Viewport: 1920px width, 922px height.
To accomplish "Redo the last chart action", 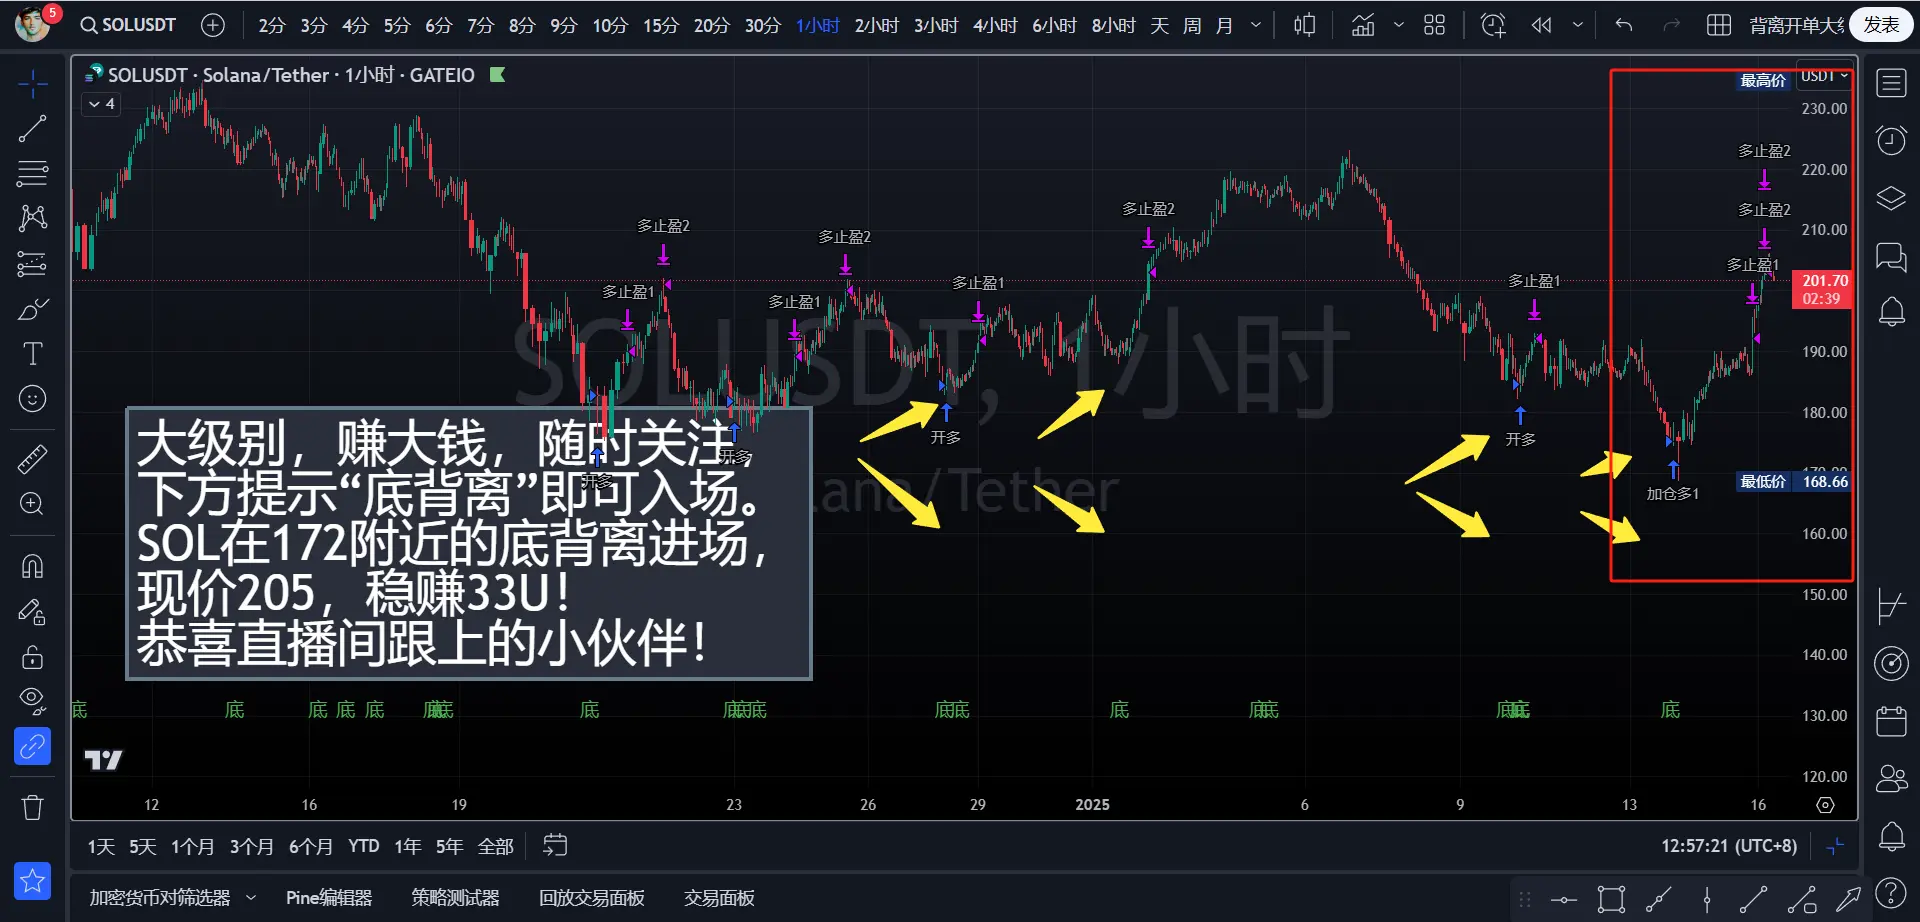I will click(x=1671, y=25).
